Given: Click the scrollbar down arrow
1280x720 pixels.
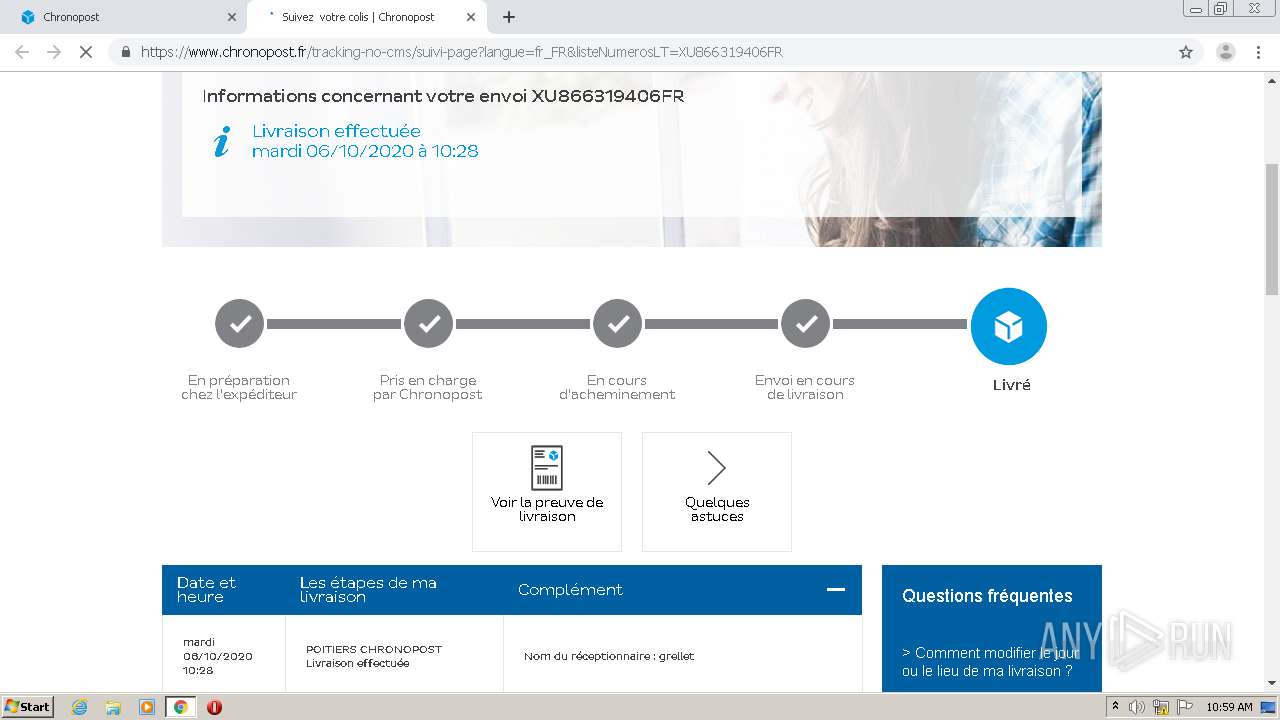Looking at the screenshot, I should [1272, 683].
